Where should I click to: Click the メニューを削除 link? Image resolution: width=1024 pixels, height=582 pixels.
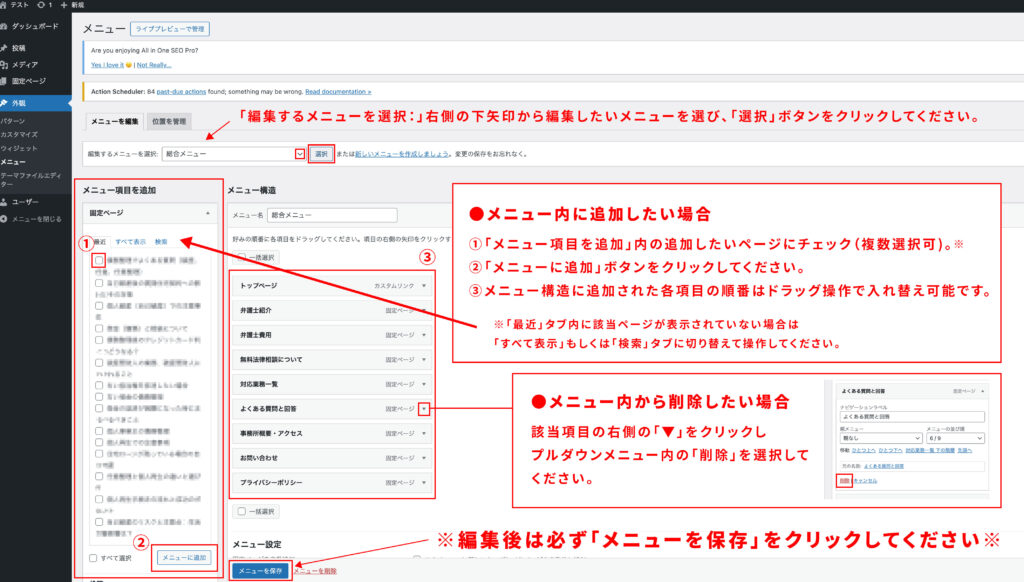tap(315, 572)
